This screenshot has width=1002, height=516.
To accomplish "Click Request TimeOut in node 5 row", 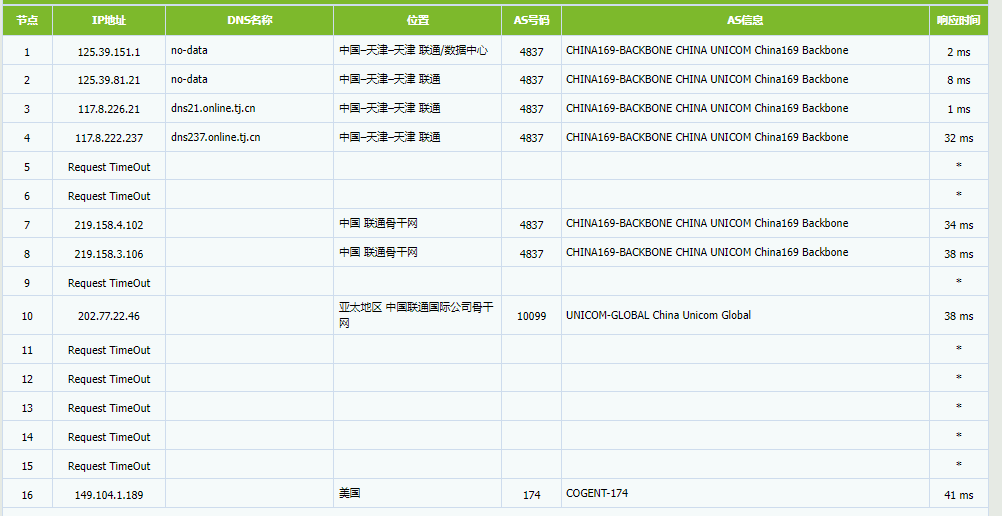I will pyautogui.click(x=109, y=168).
